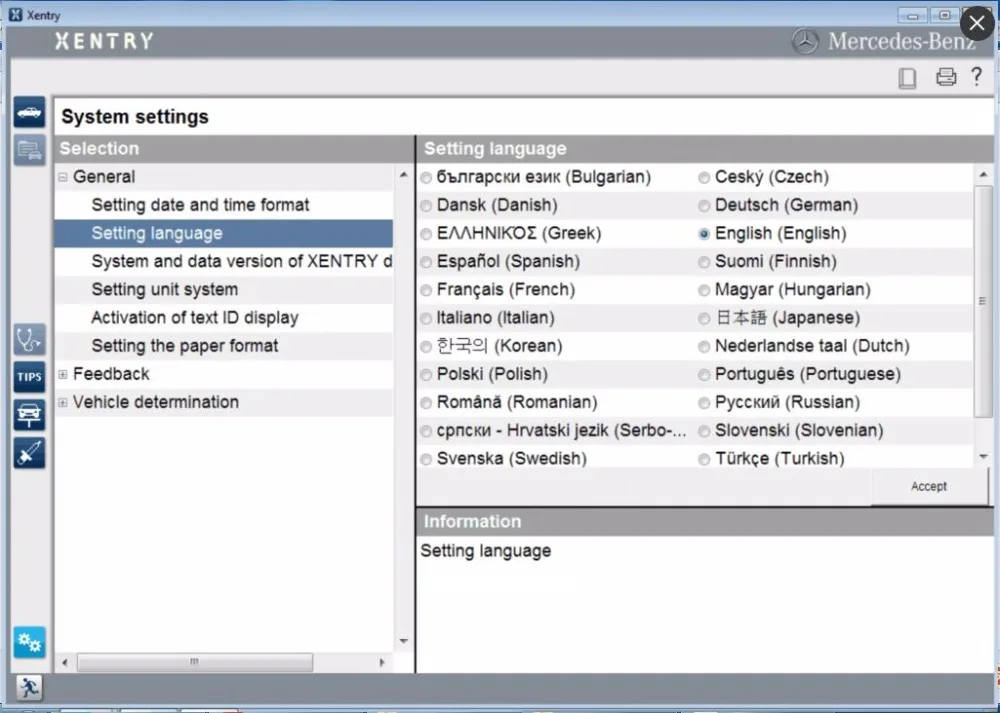The width and height of the screenshot is (1000, 713).
Task: Select Korean language option
Action: 426,347
